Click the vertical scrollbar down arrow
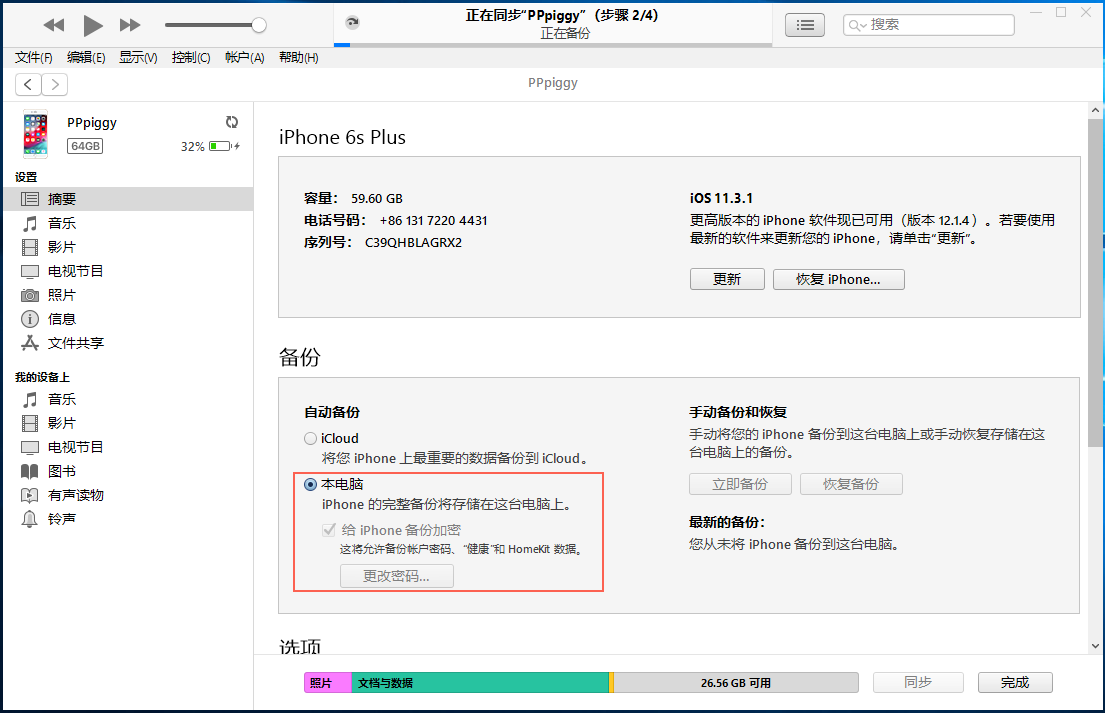The height and width of the screenshot is (713, 1105). point(1095,645)
